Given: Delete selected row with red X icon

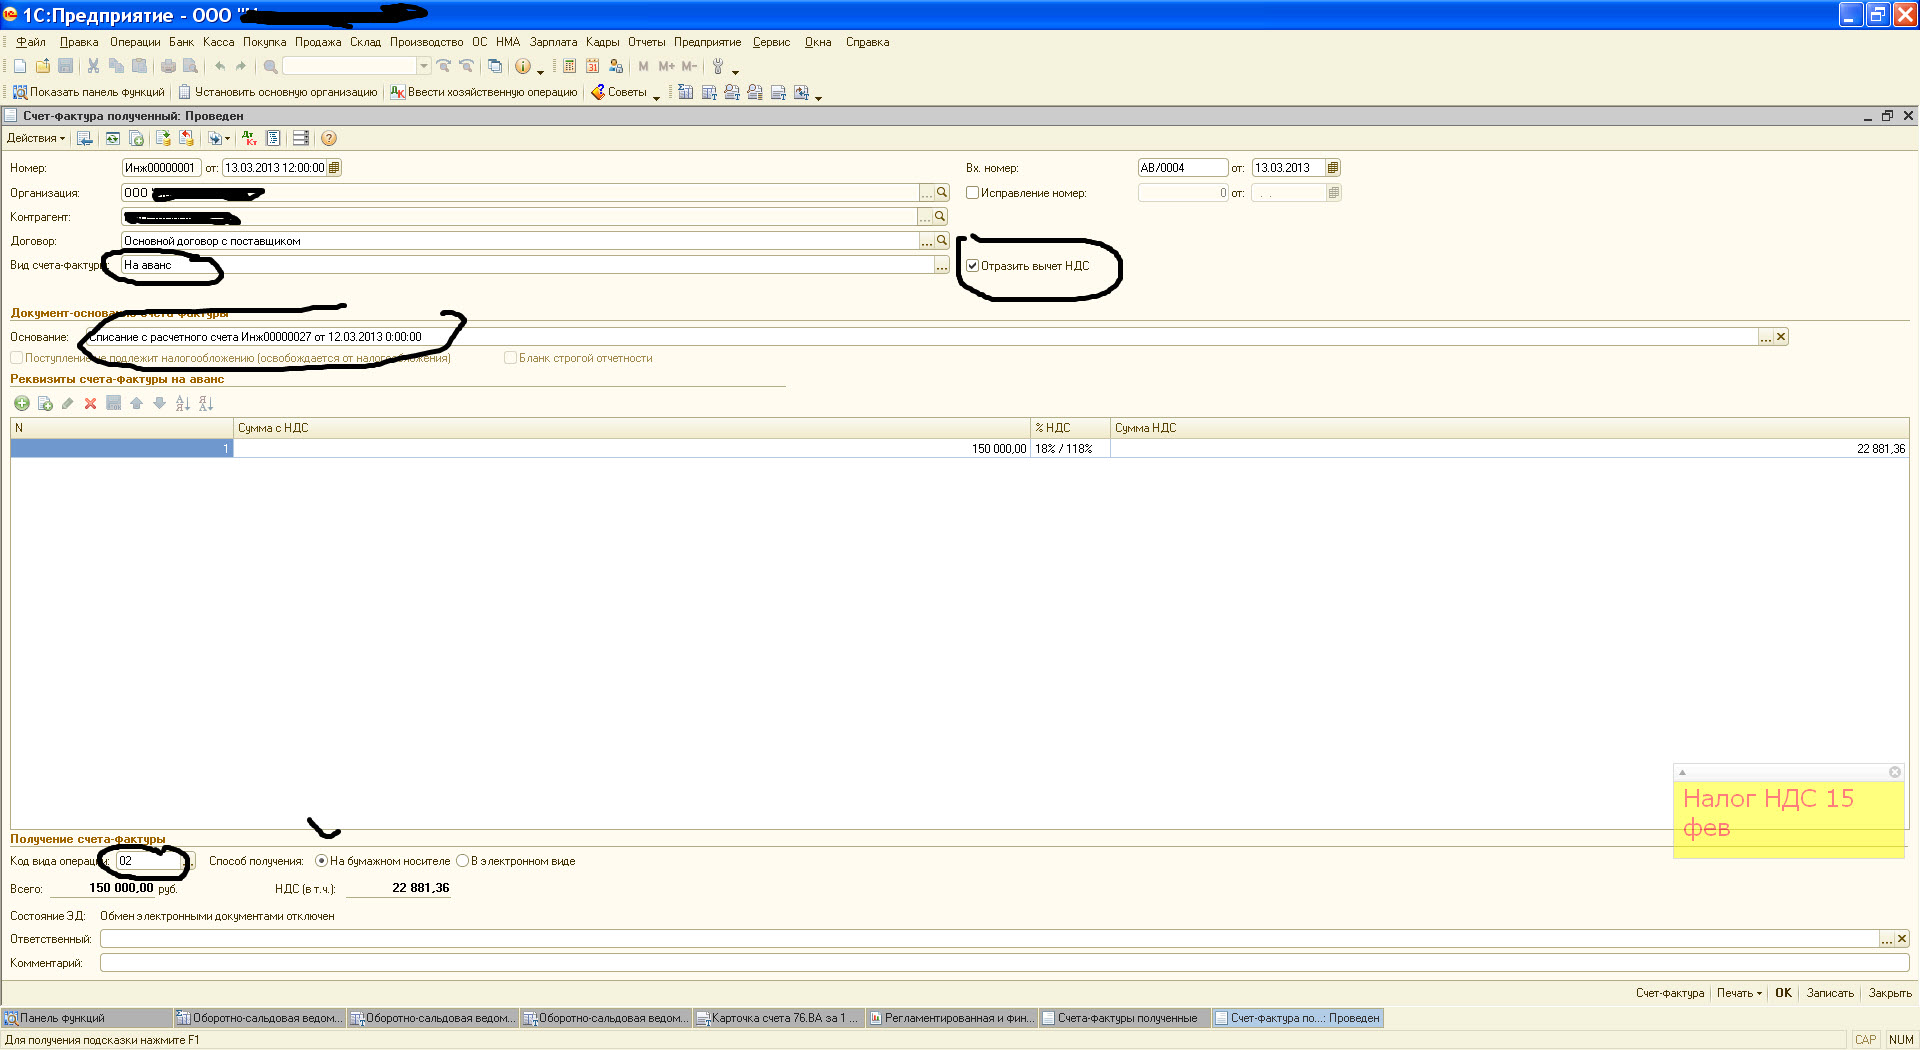Looking at the screenshot, I should tap(90, 403).
